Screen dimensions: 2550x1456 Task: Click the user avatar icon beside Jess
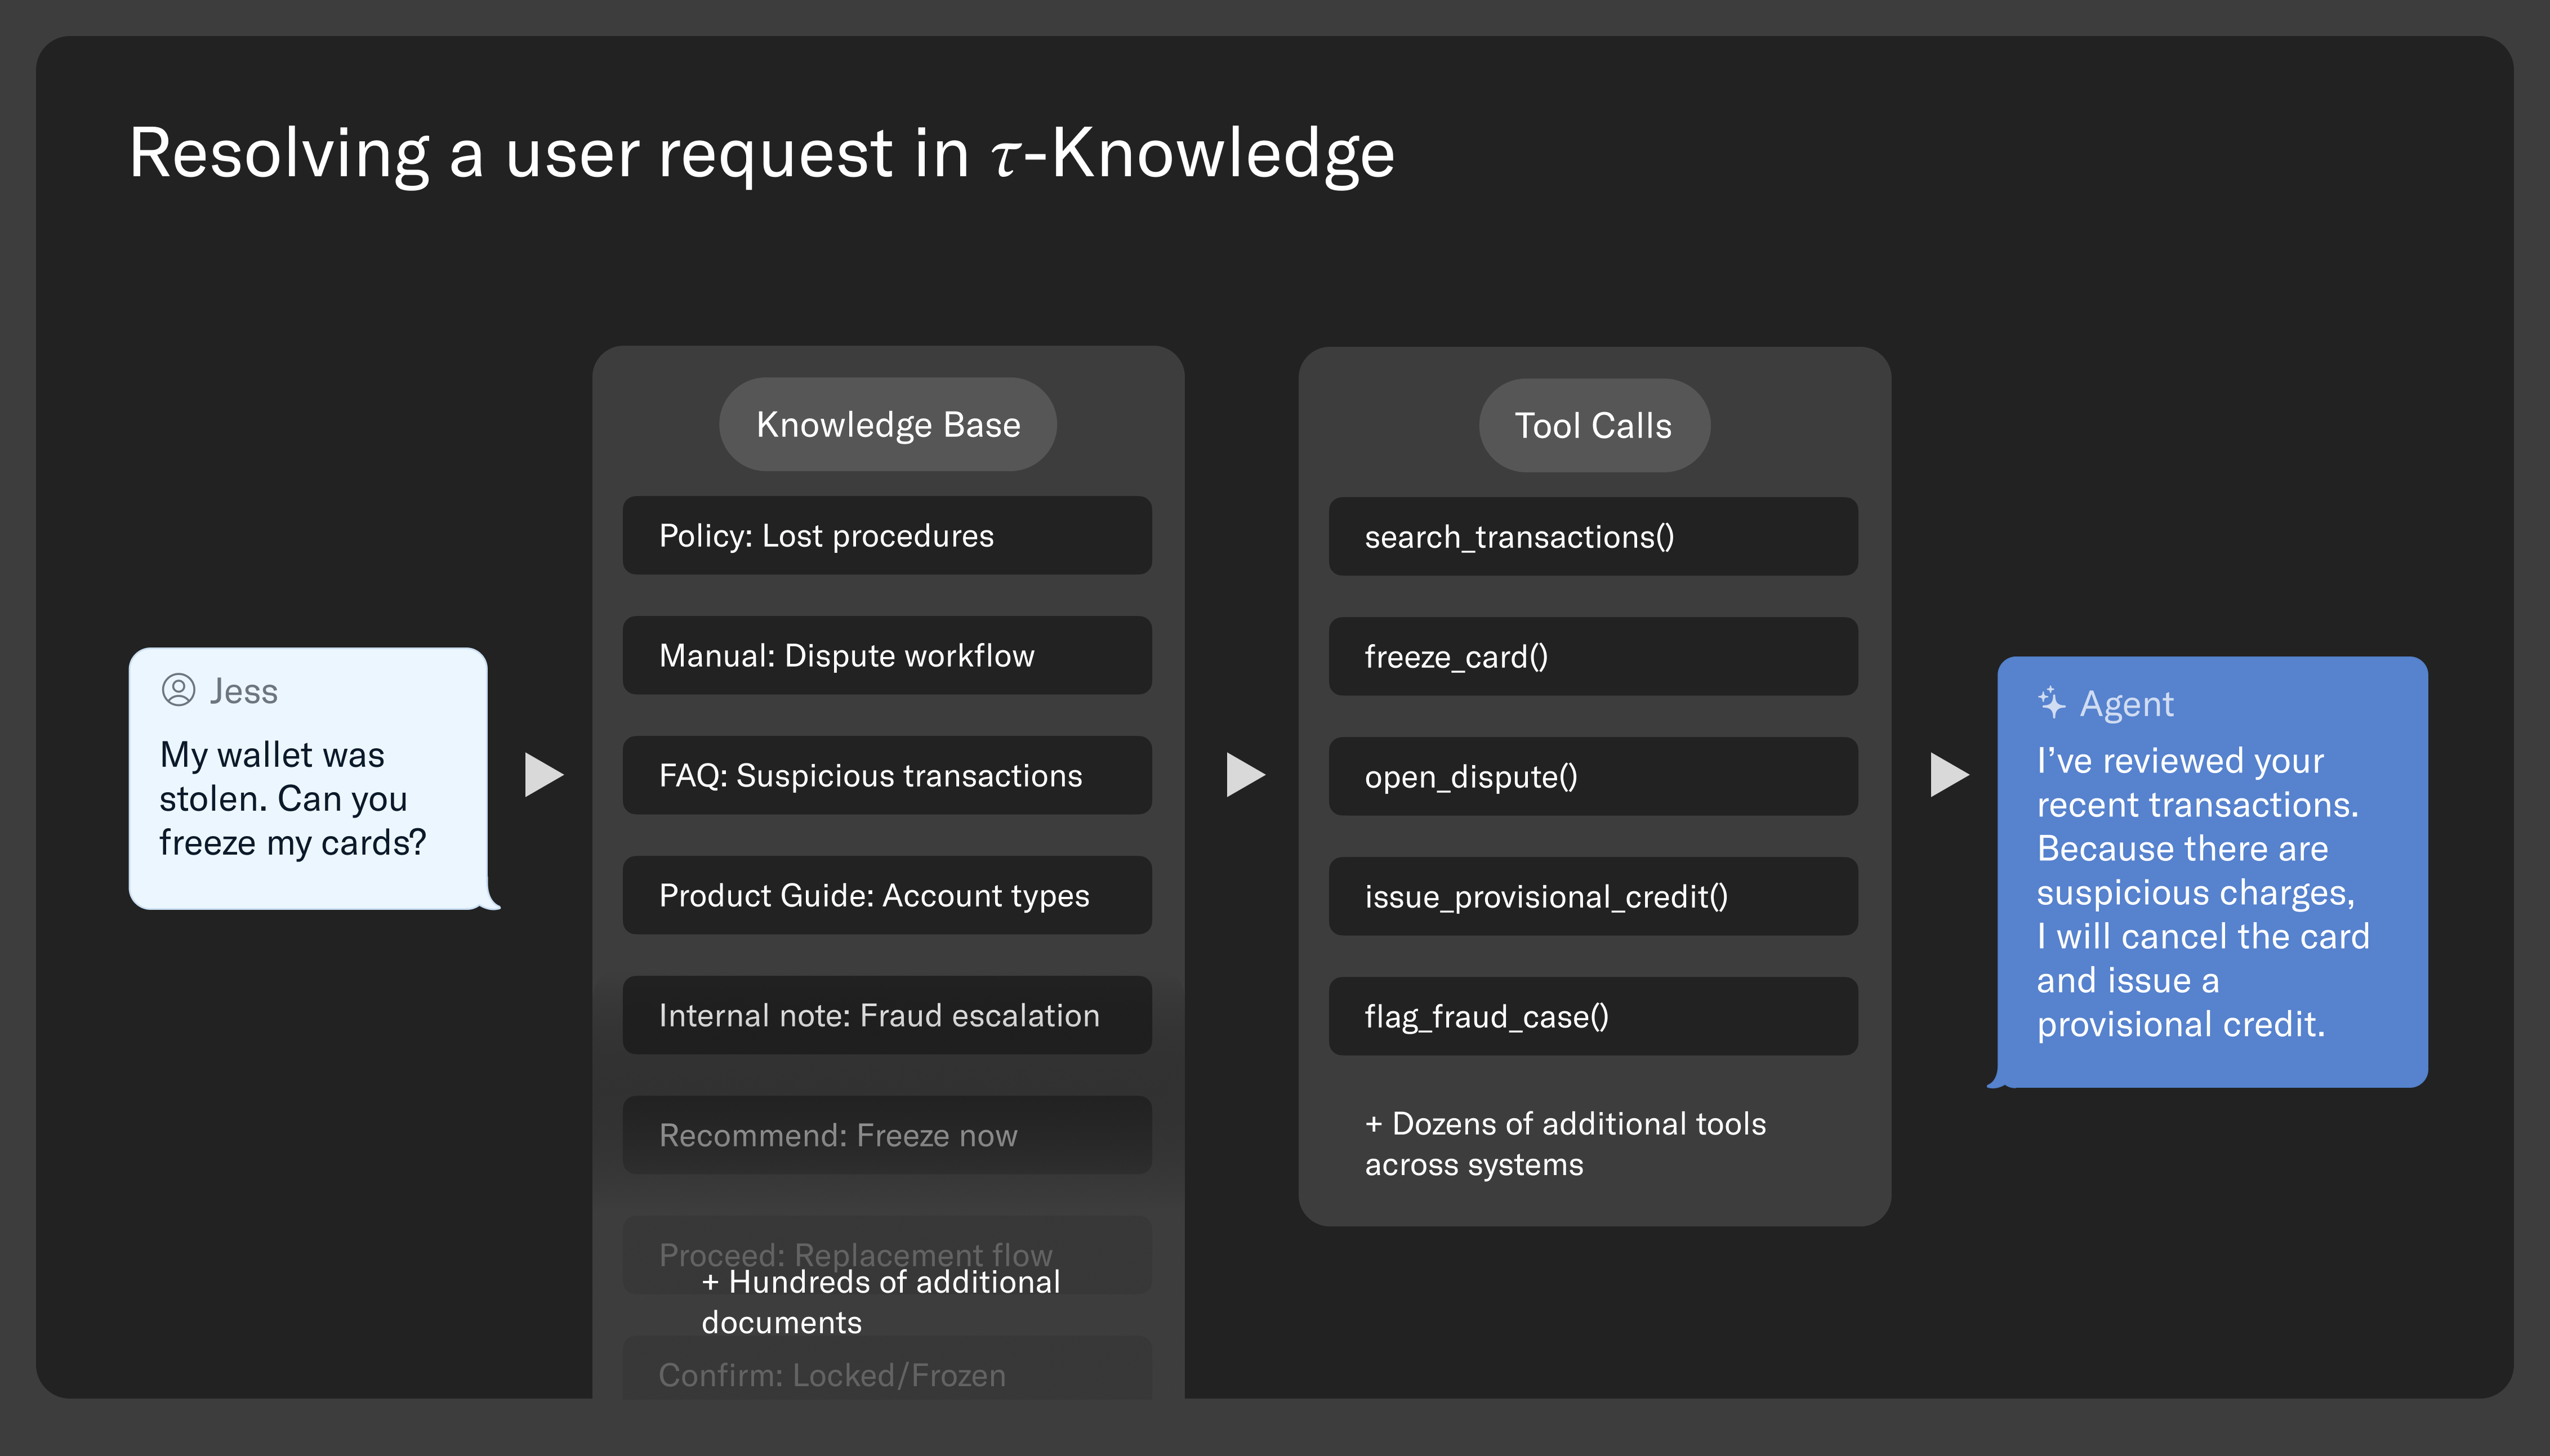[179, 690]
